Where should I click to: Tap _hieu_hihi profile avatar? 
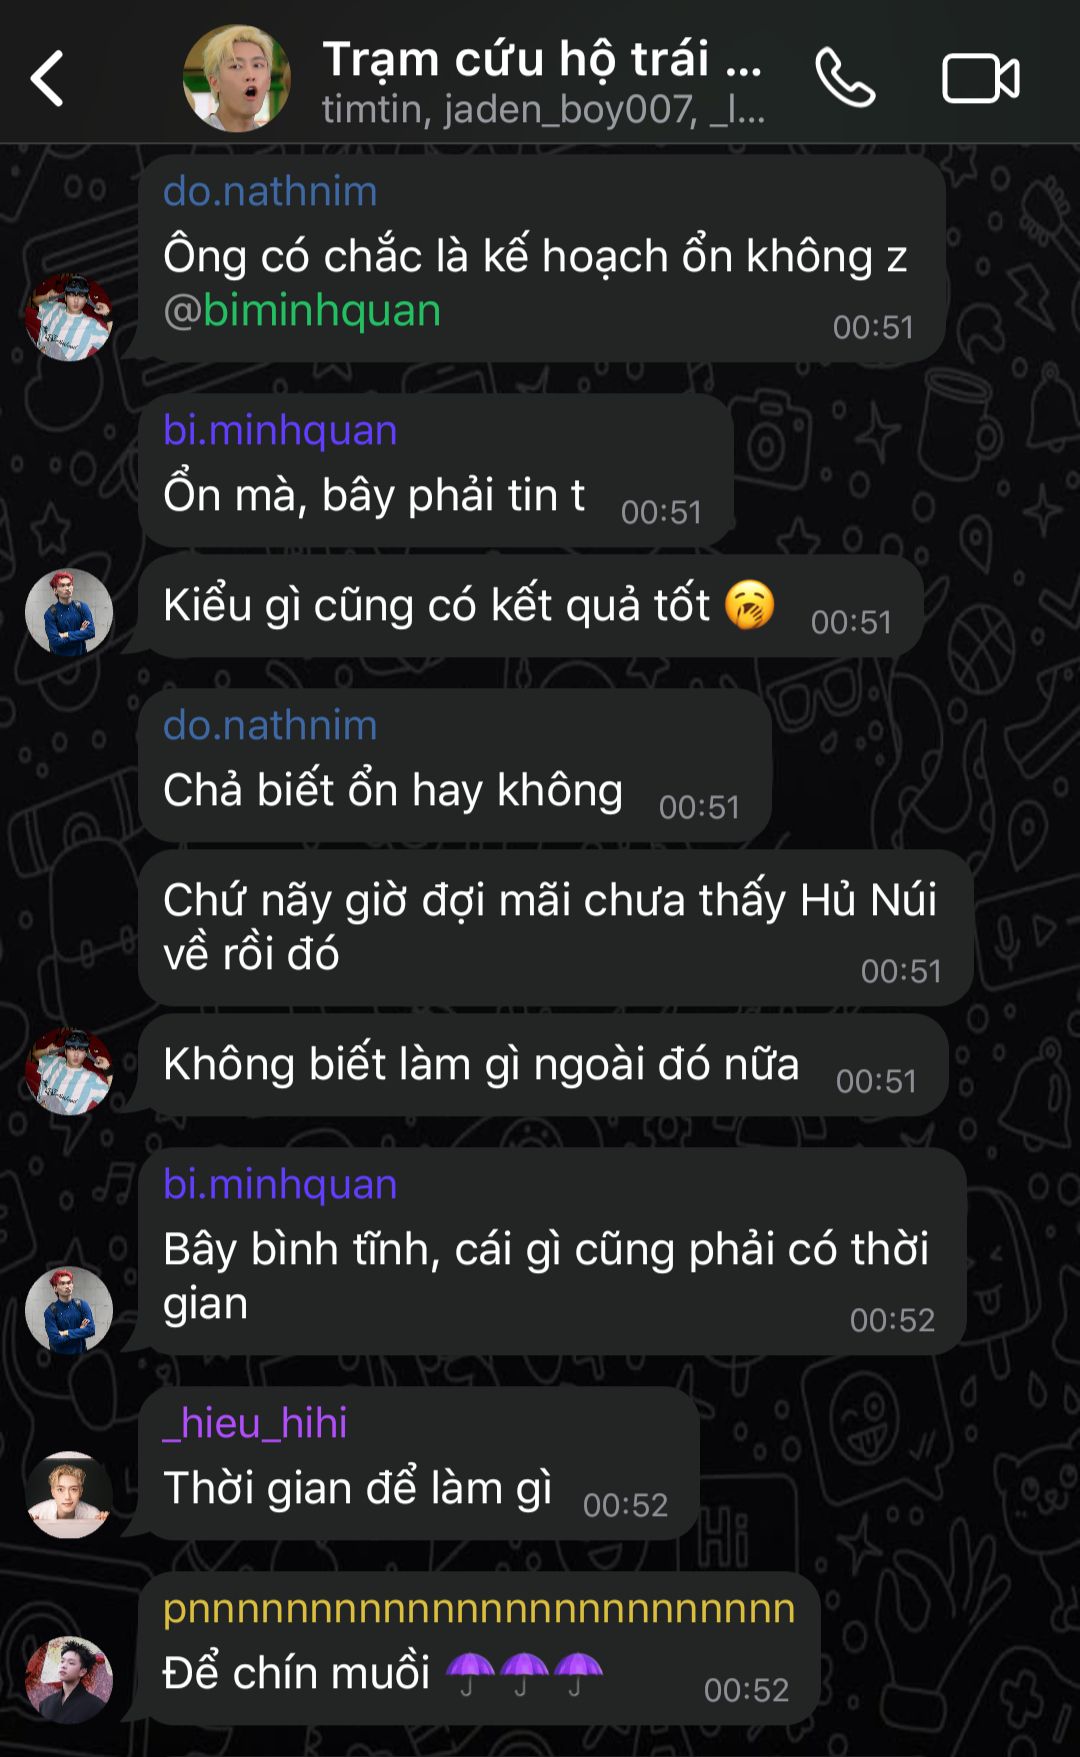(69, 1494)
